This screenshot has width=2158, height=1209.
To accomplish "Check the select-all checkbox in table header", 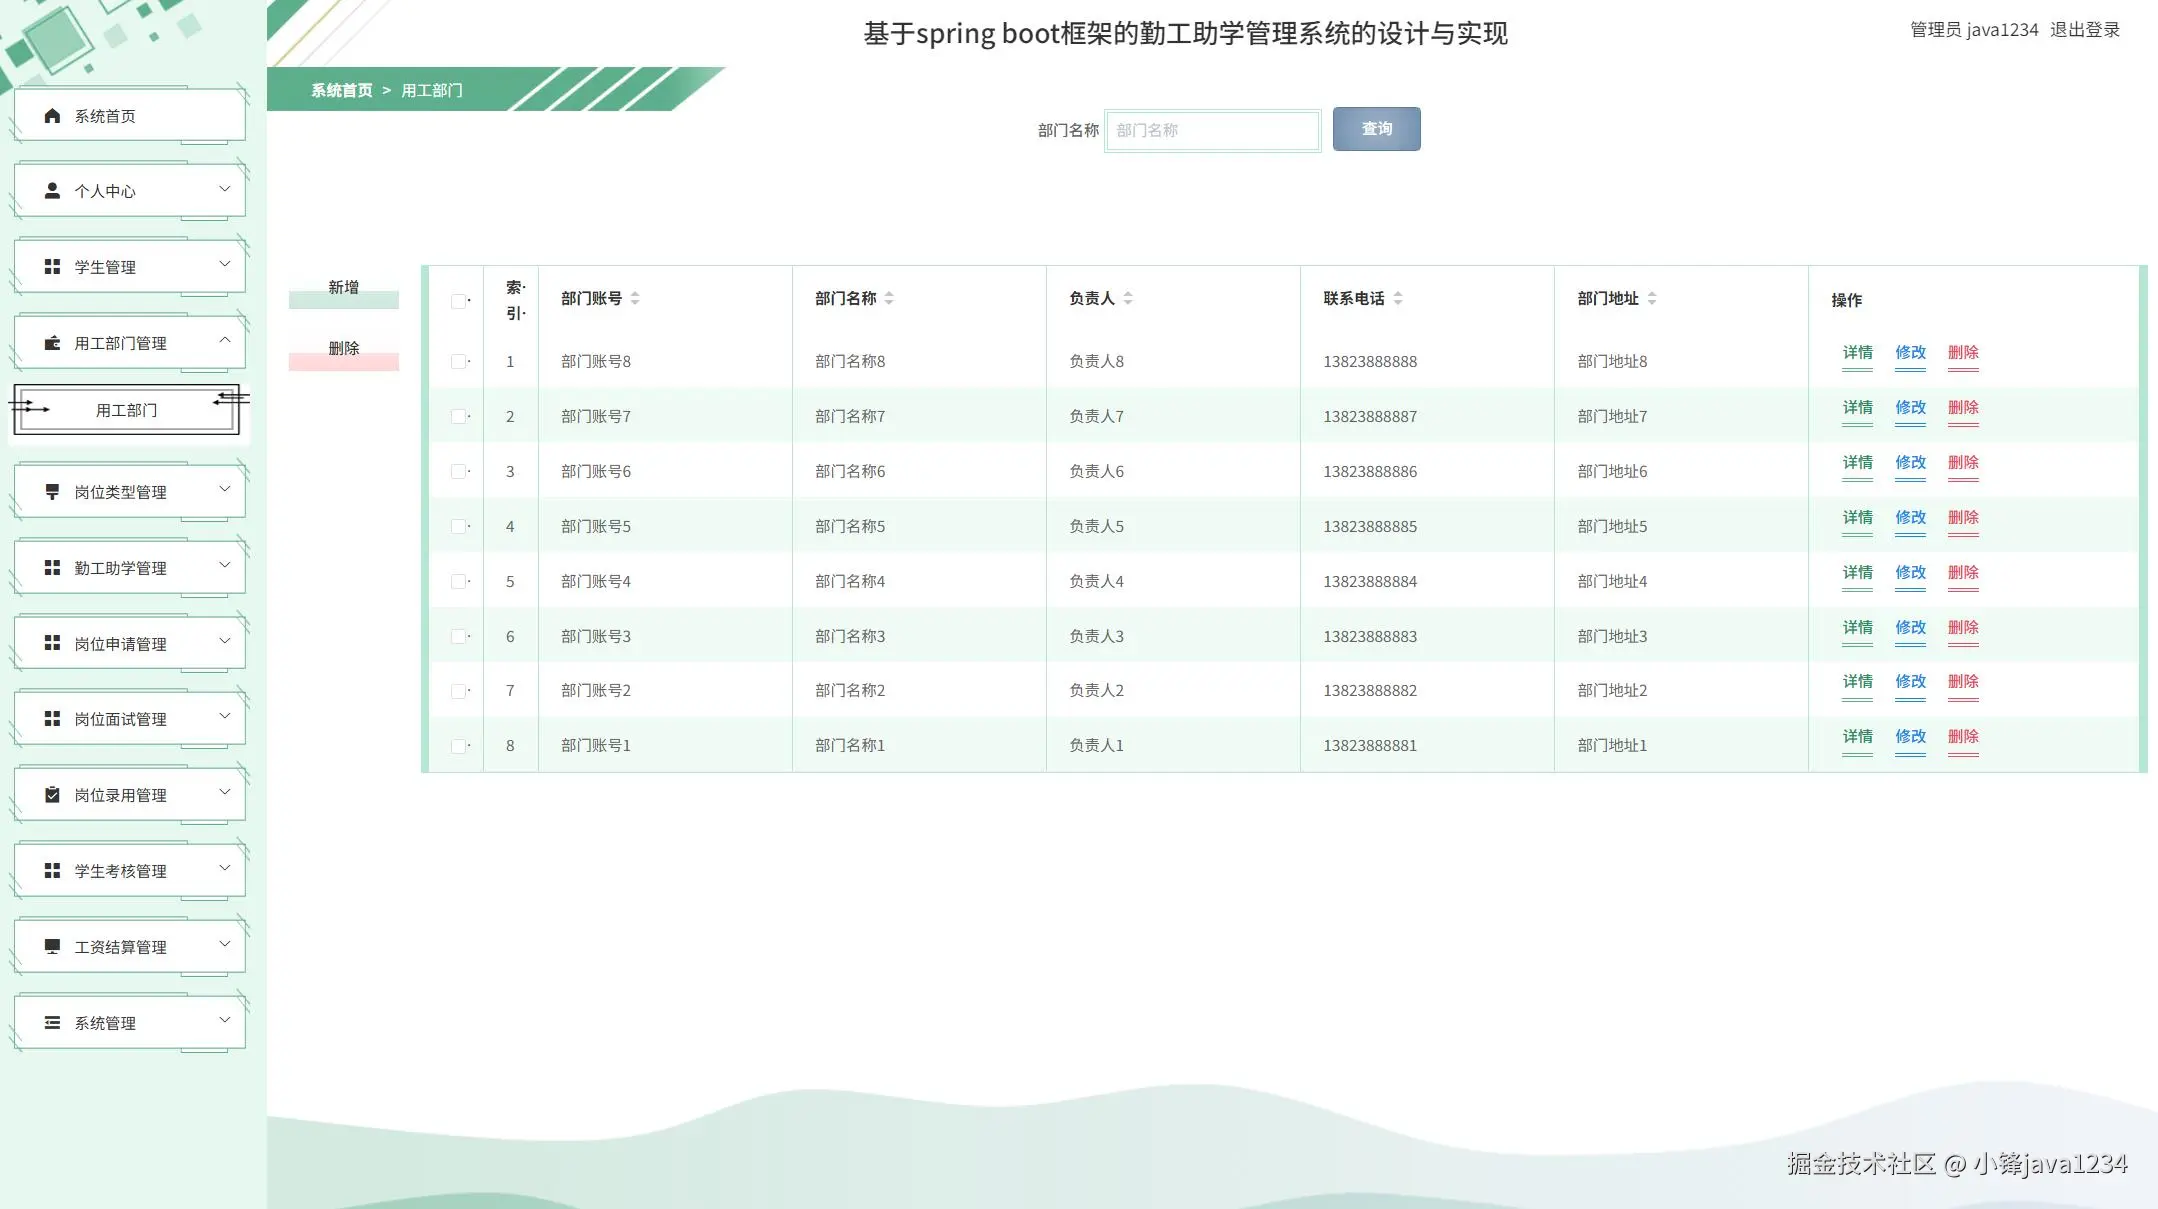I will tap(458, 301).
